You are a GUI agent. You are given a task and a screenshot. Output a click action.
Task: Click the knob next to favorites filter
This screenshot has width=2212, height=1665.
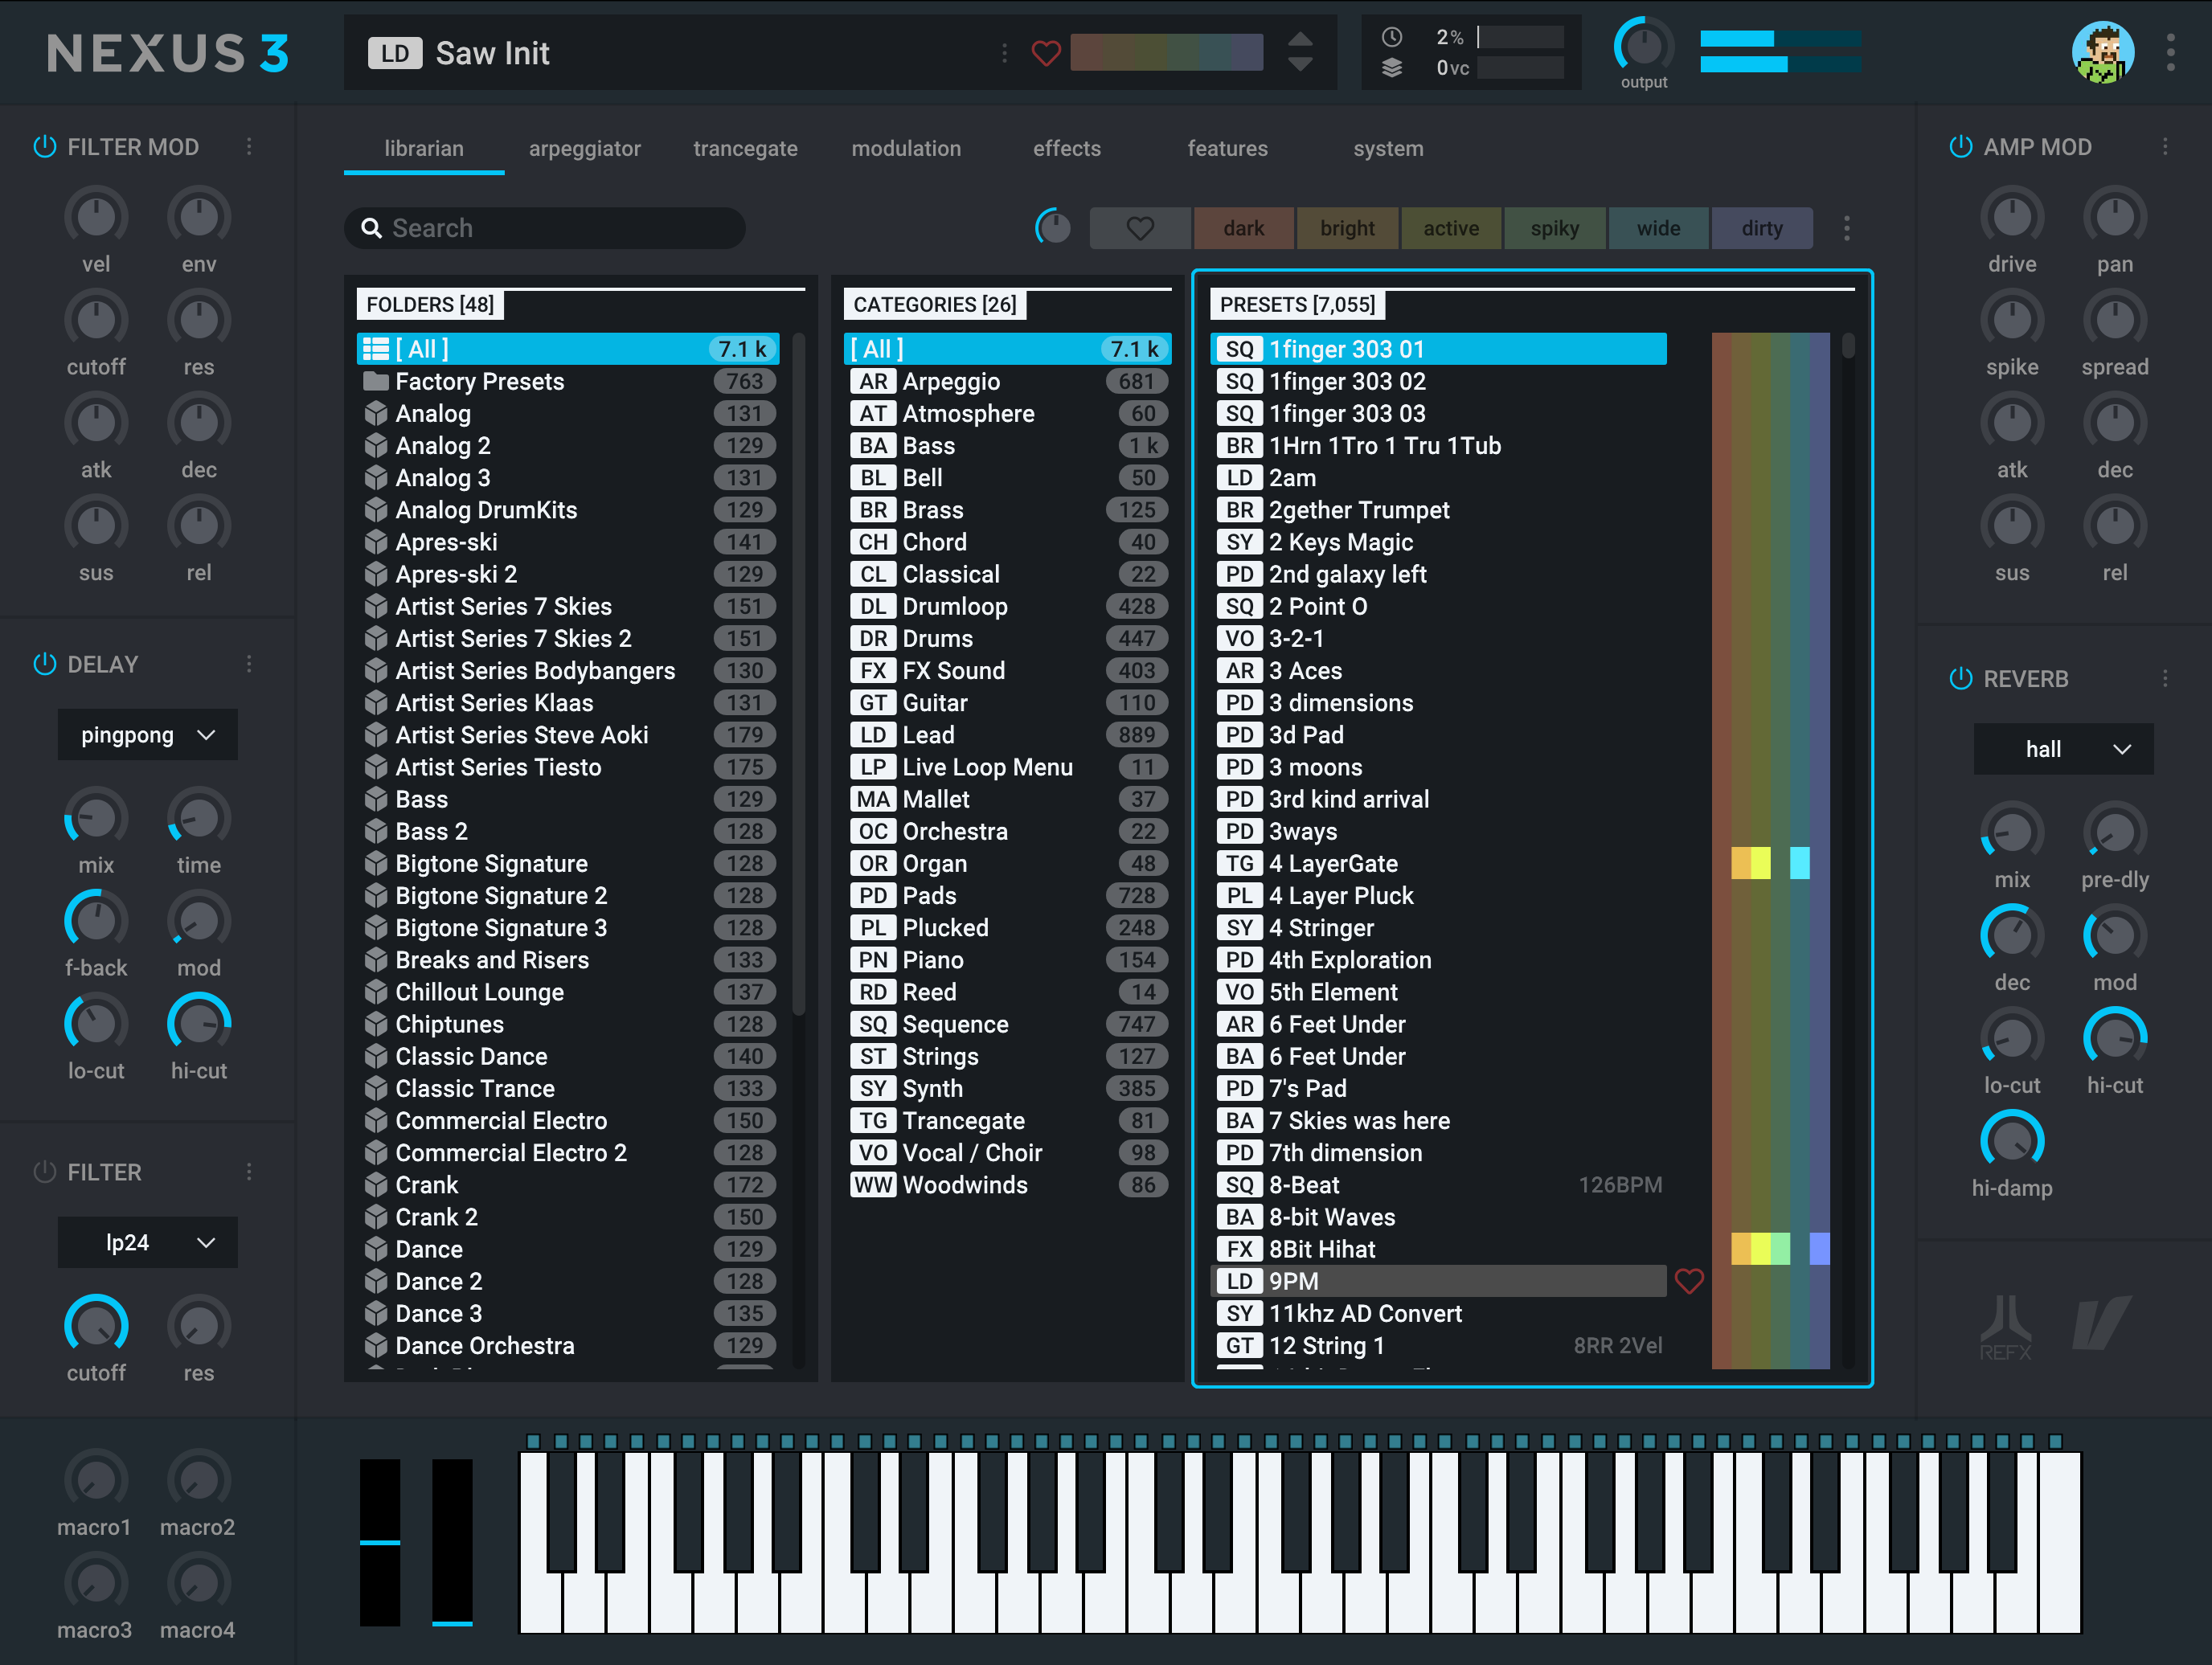tap(1052, 228)
